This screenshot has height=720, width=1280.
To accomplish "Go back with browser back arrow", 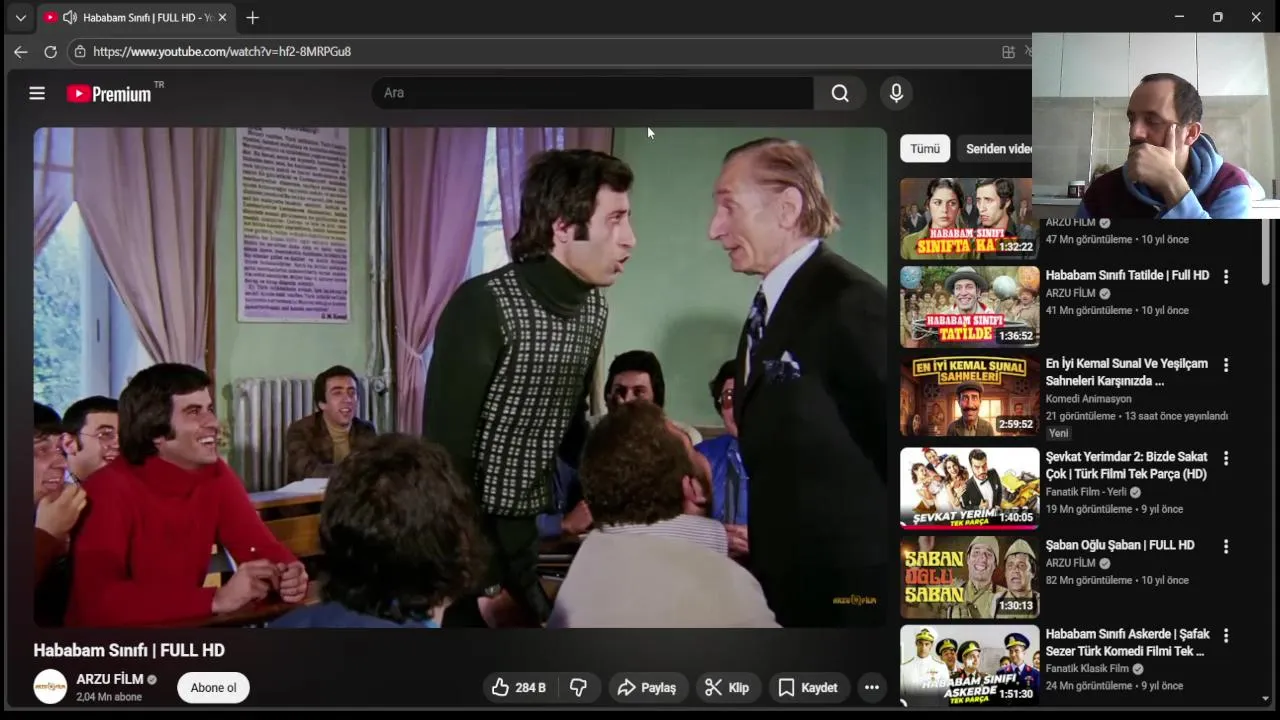I will (20, 51).
